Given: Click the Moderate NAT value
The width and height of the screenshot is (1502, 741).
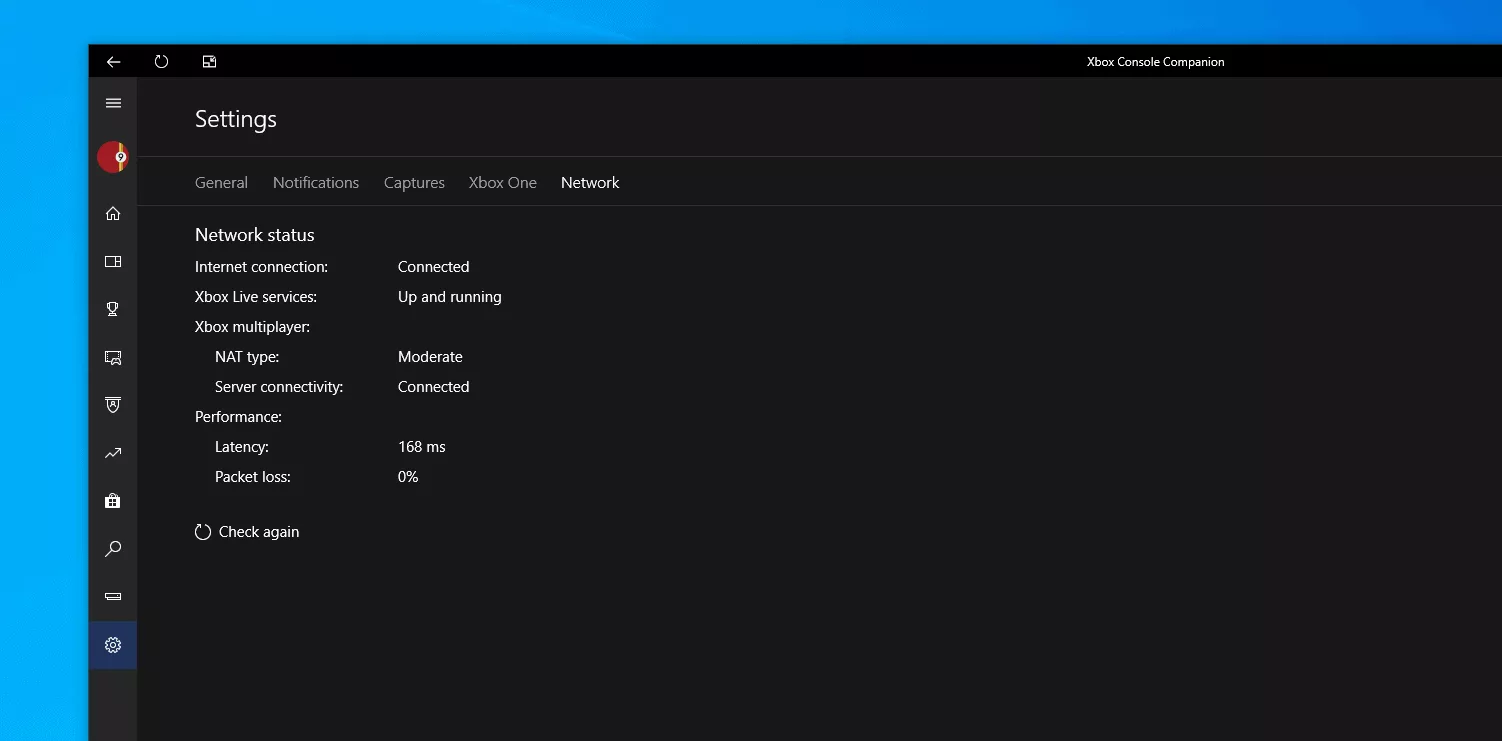Looking at the screenshot, I should click(x=430, y=357).
